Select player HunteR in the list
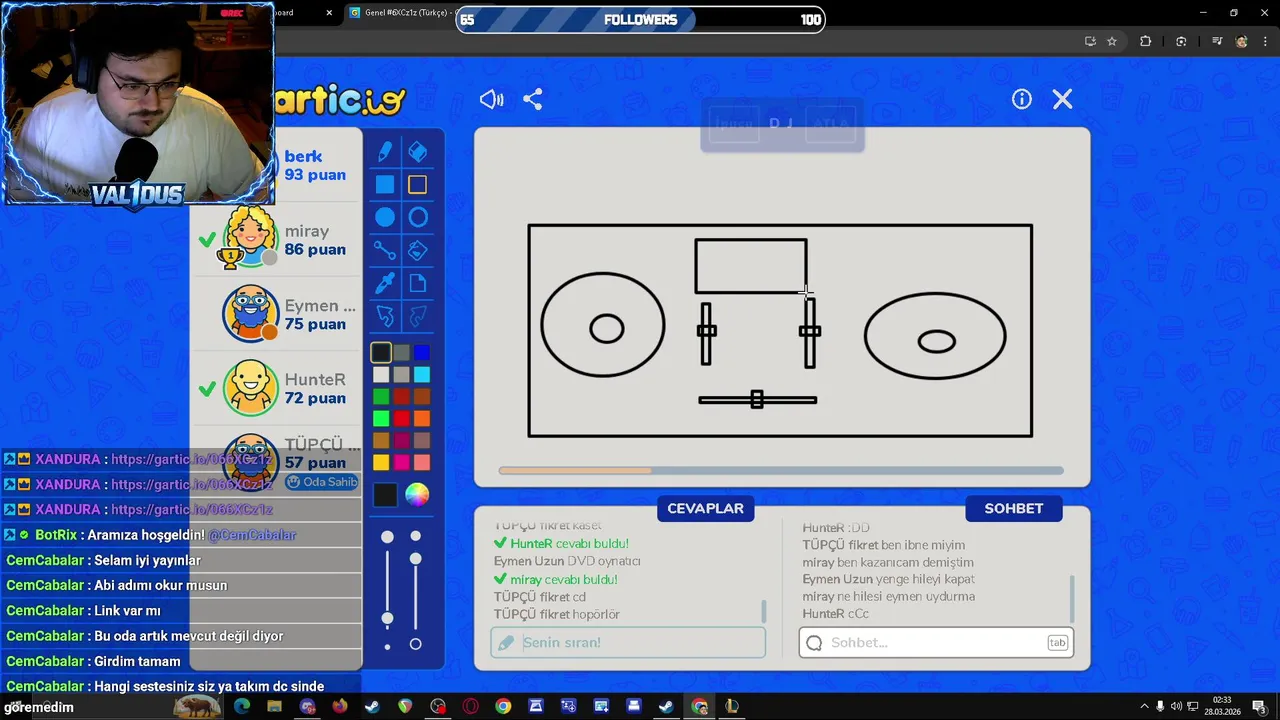The width and height of the screenshot is (1280, 720). coord(276,388)
